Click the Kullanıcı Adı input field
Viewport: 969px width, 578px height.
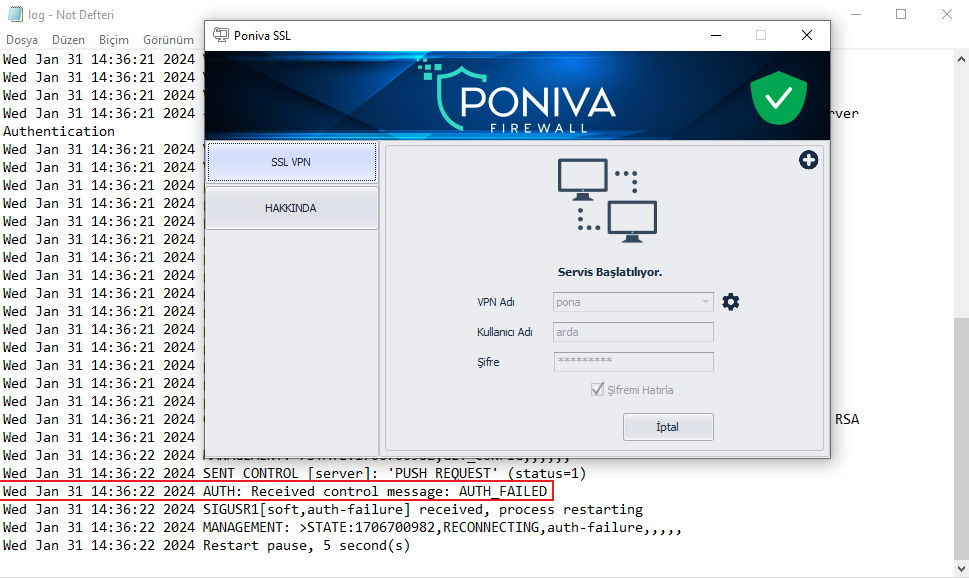click(x=633, y=332)
